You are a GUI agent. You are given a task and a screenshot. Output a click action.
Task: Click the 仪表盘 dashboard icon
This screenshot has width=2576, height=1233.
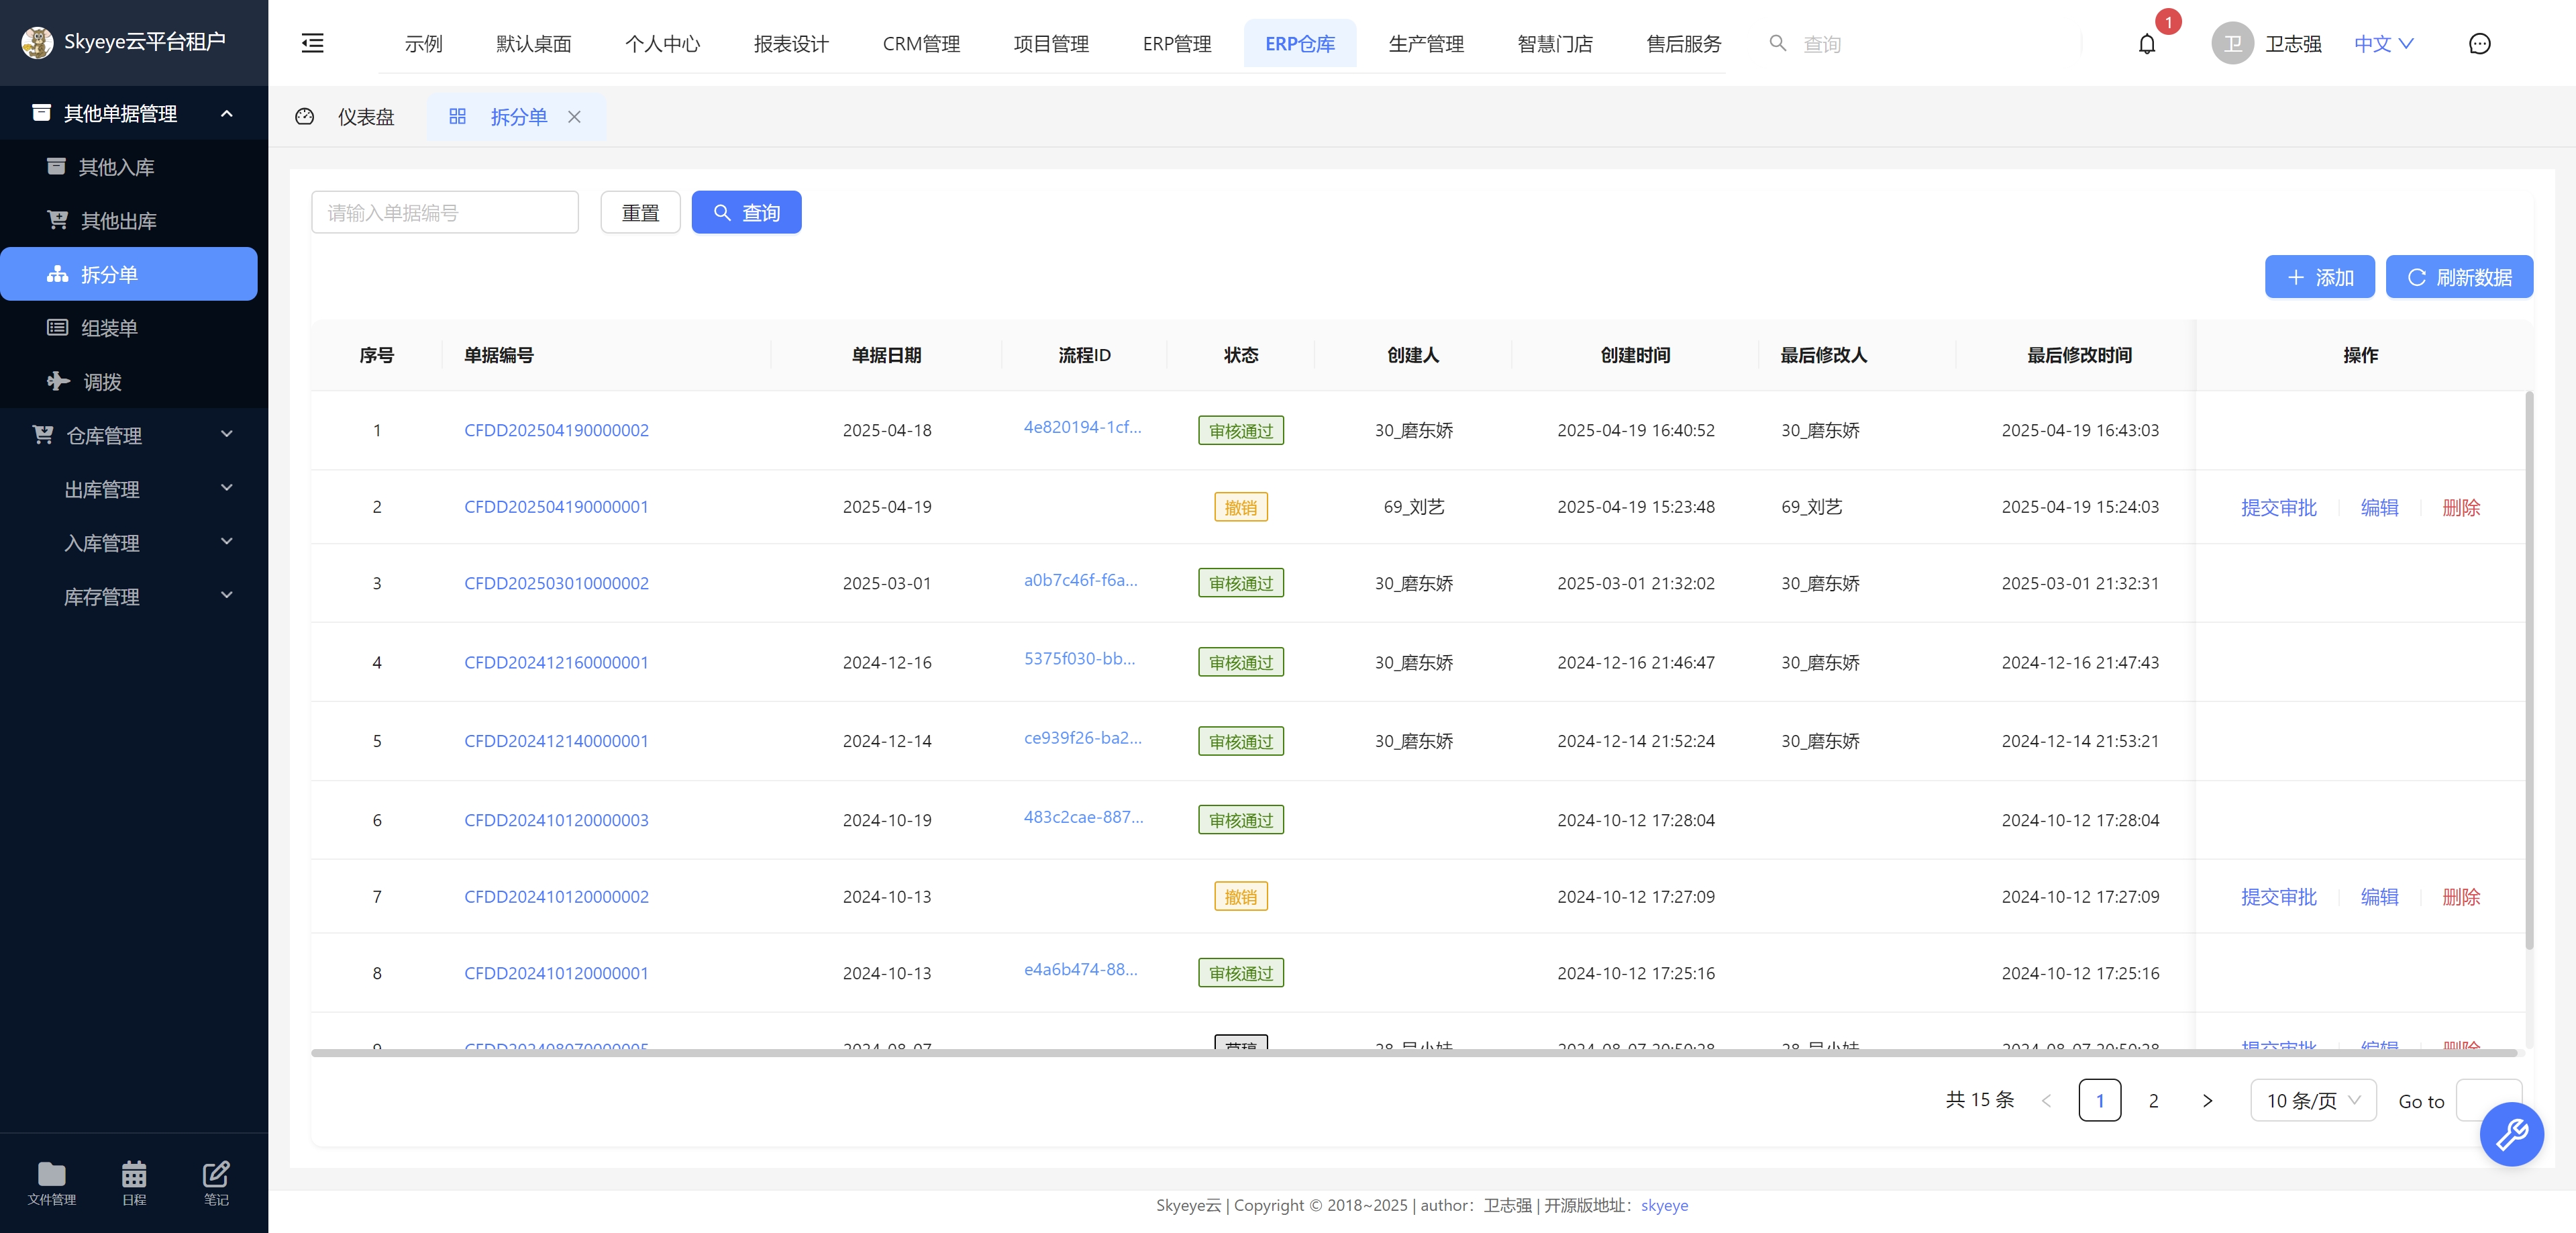(x=305, y=117)
